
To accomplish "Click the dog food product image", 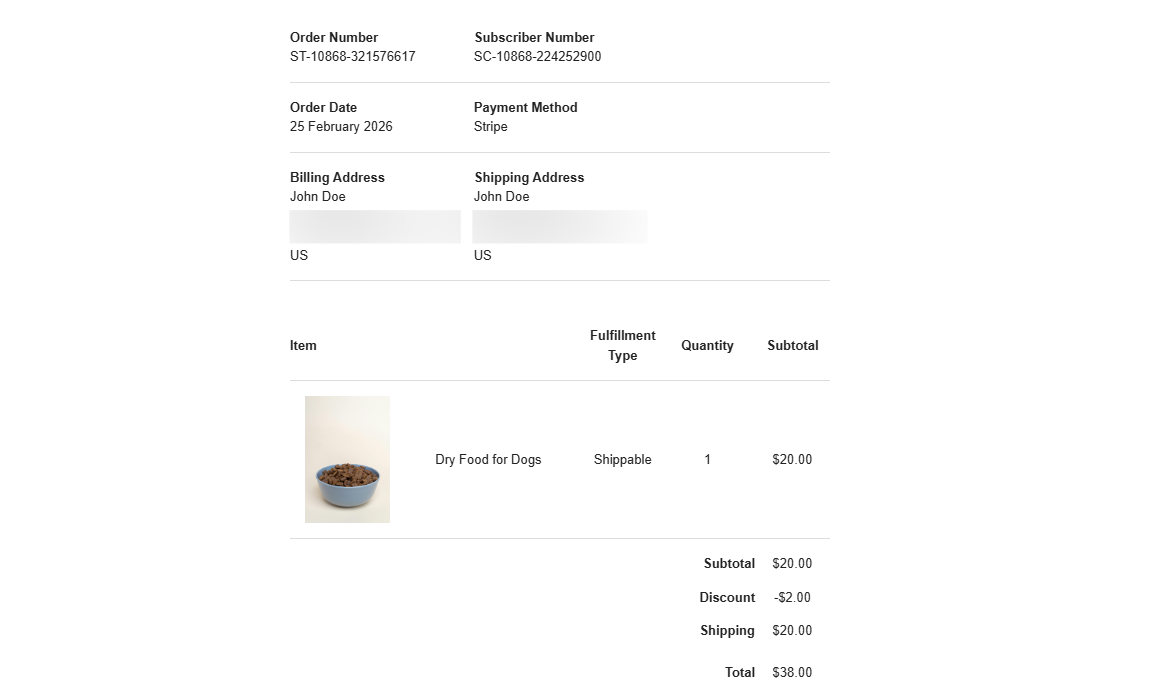I will pyautogui.click(x=347, y=459).
